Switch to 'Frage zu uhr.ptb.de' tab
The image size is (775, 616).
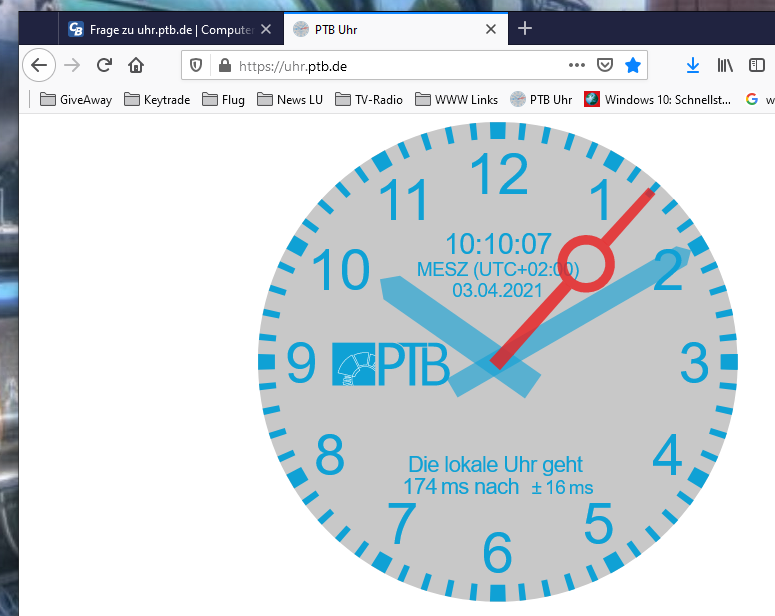[x=171, y=29]
